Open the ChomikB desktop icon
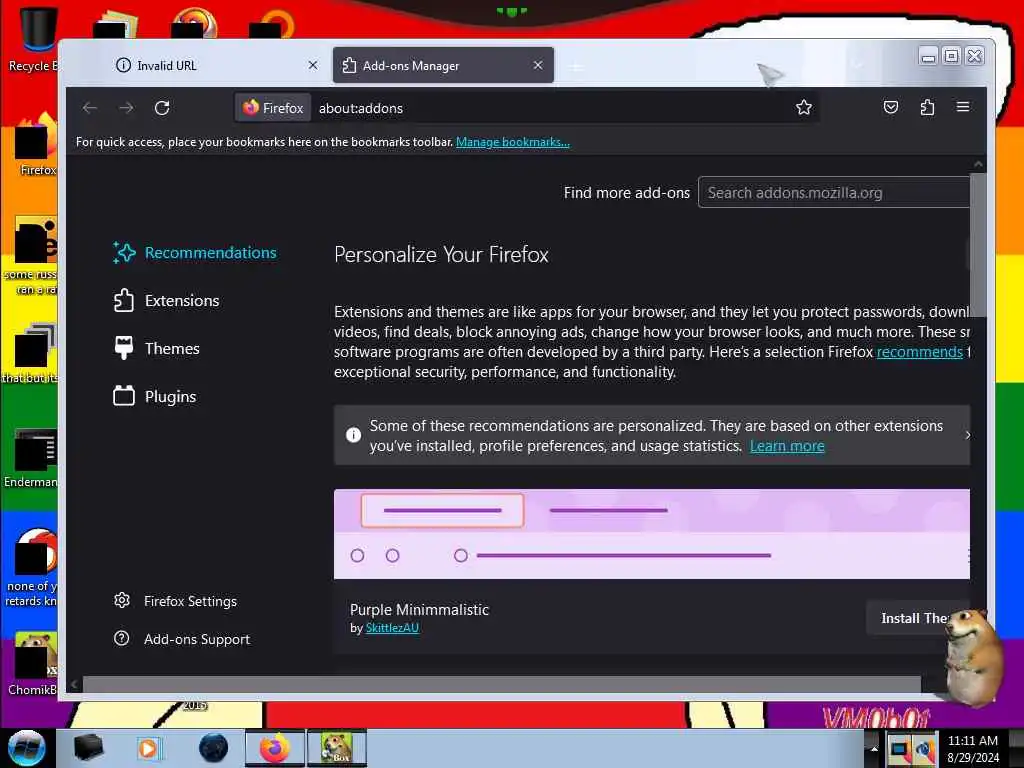The width and height of the screenshot is (1024, 768). point(33,663)
